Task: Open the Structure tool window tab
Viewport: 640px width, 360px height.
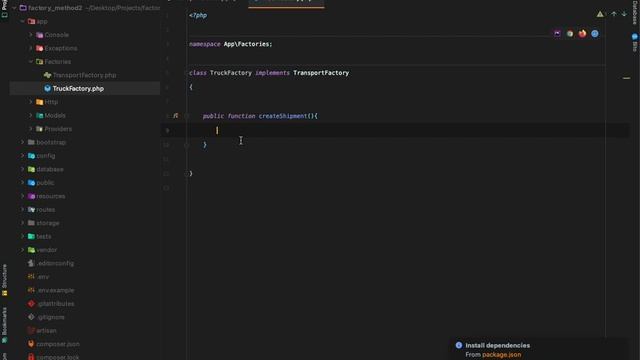Action: point(4,280)
